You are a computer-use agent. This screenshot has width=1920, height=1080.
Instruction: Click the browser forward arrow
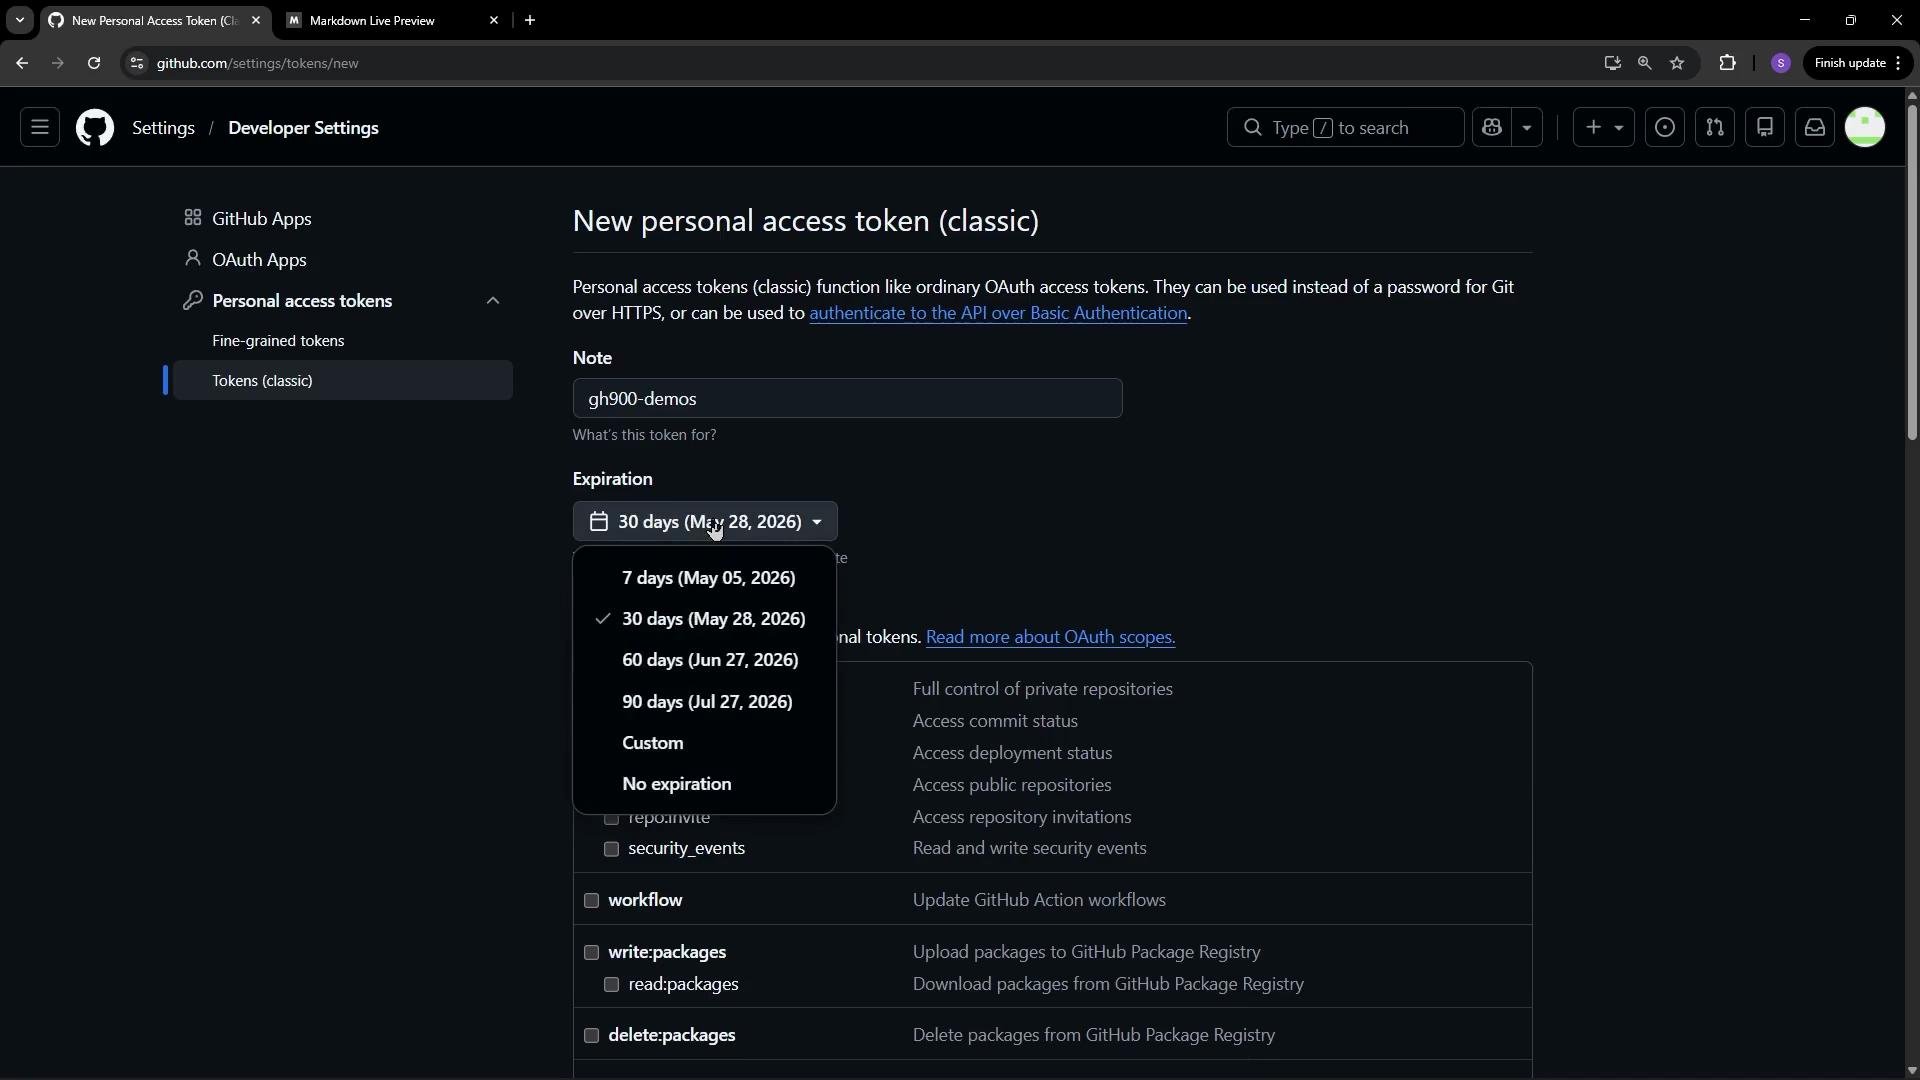point(57,63)
